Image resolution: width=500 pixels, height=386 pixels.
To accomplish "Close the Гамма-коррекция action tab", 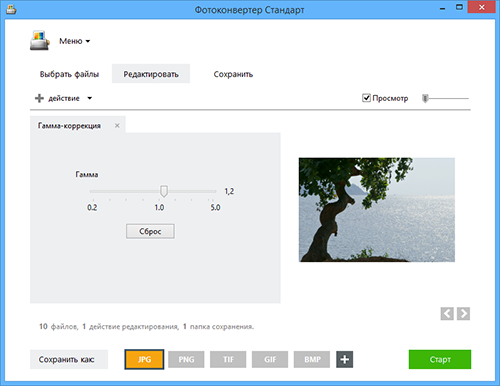I will [117, 125].
